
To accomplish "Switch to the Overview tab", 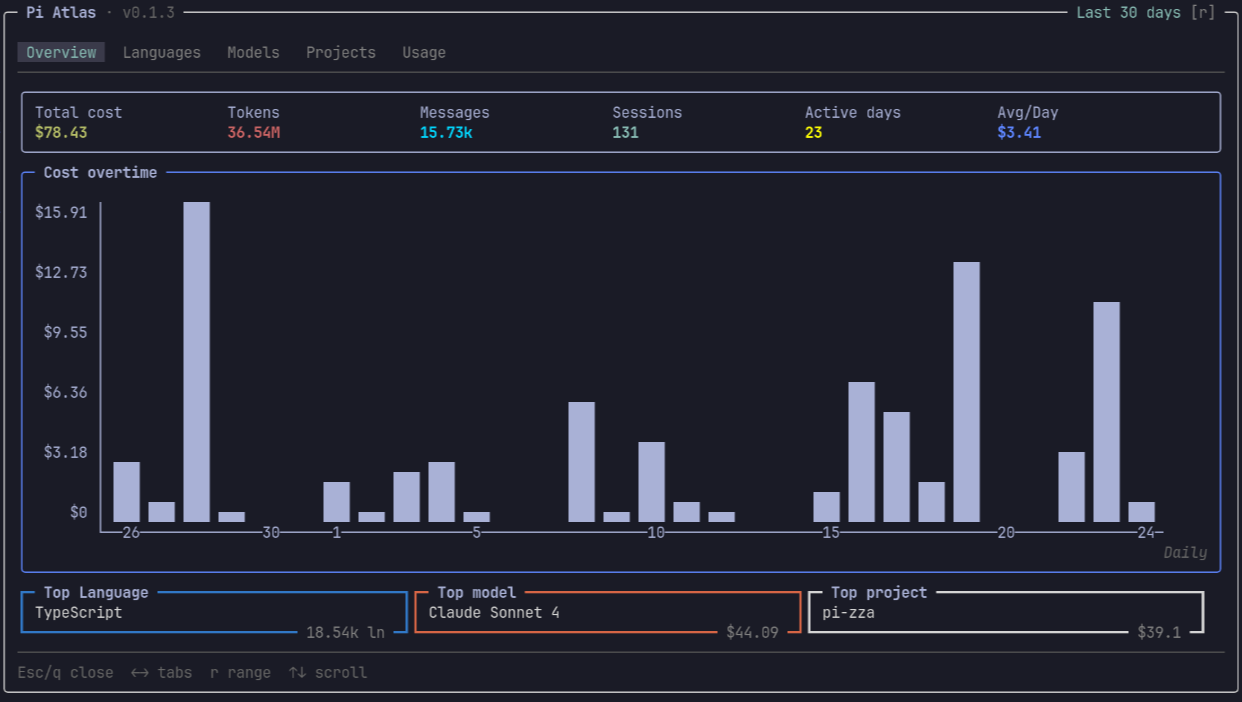I will point(61,52).
